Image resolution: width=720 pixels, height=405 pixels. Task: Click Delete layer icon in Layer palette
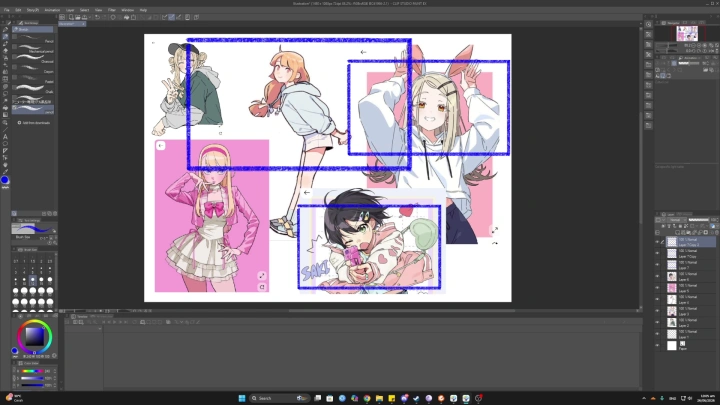point(717,232)
